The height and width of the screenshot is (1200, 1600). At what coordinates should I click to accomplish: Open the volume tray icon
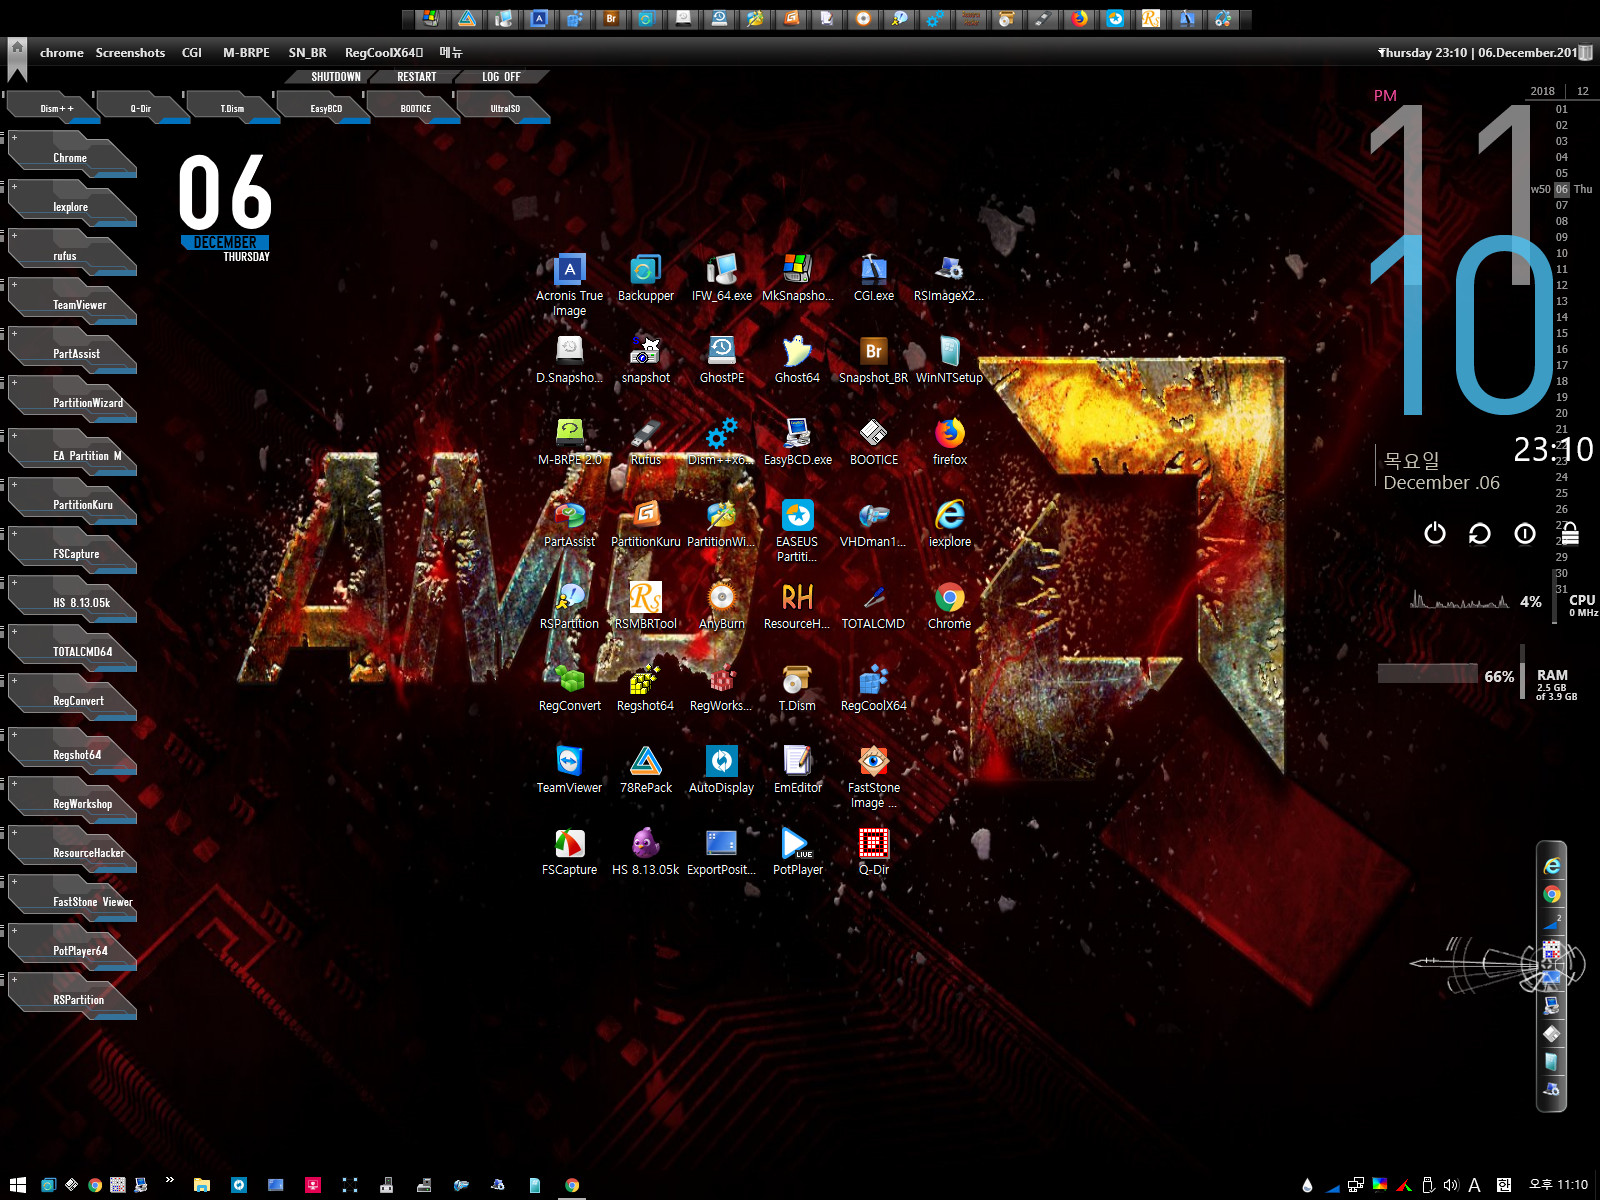[1451, 1185]
